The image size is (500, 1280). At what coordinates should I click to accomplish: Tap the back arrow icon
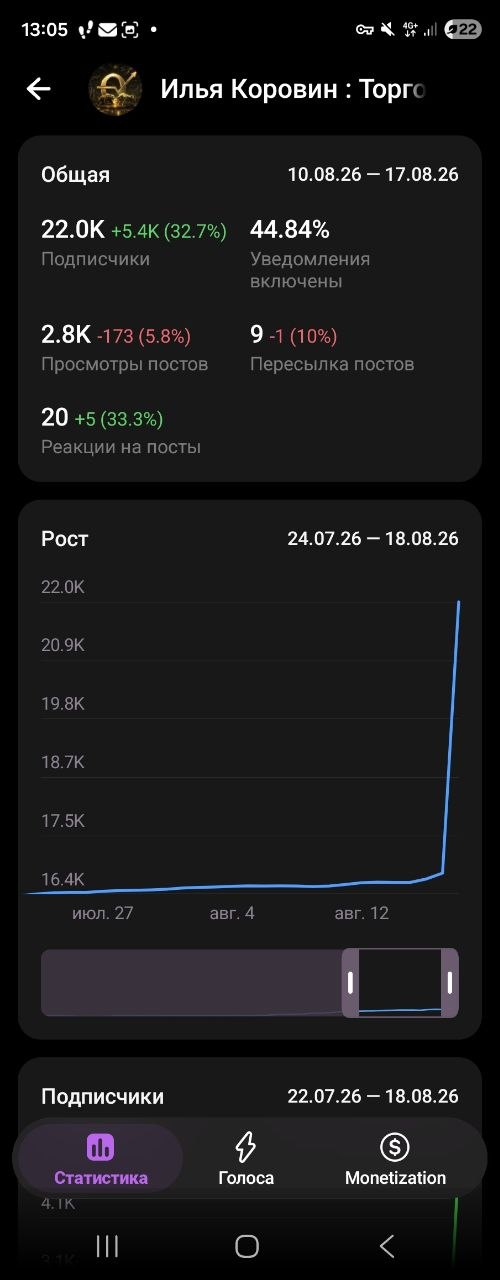(38, 89)
